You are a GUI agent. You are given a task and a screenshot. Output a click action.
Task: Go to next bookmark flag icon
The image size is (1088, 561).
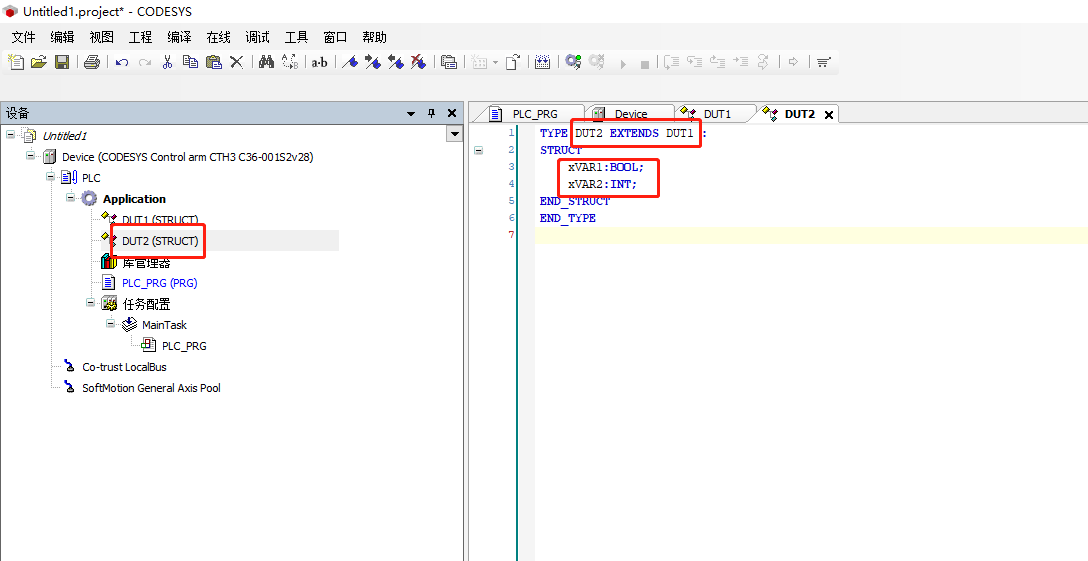(x=373, y=62)
